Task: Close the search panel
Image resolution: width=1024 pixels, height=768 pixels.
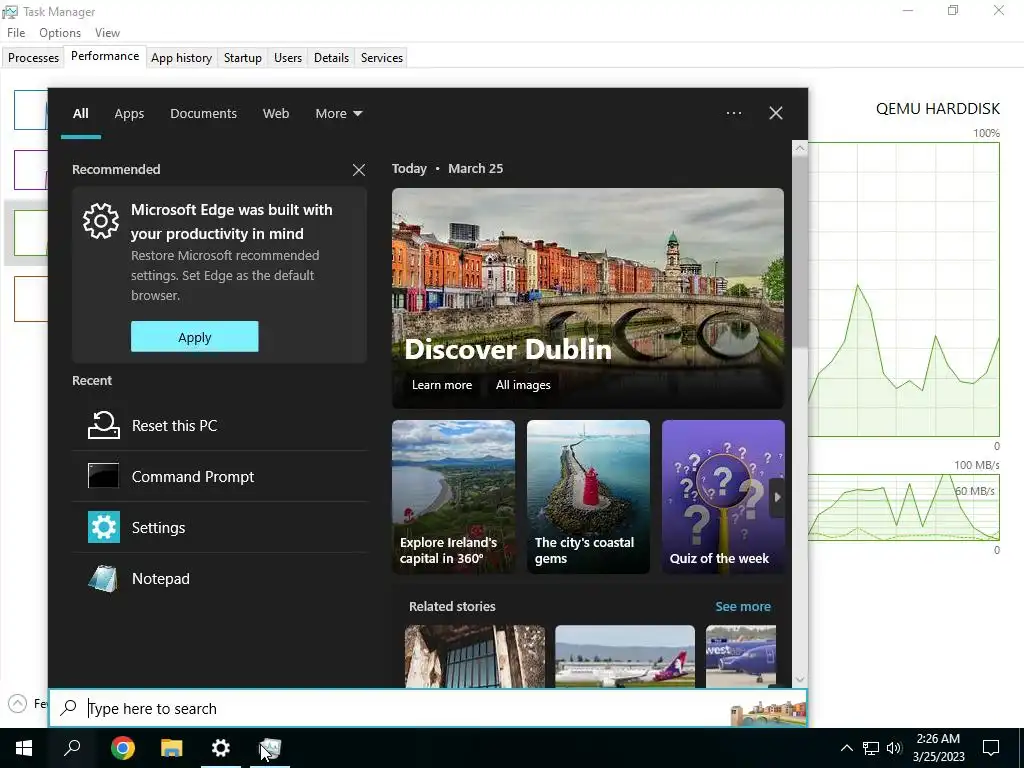Action: (x=776, y=113)
